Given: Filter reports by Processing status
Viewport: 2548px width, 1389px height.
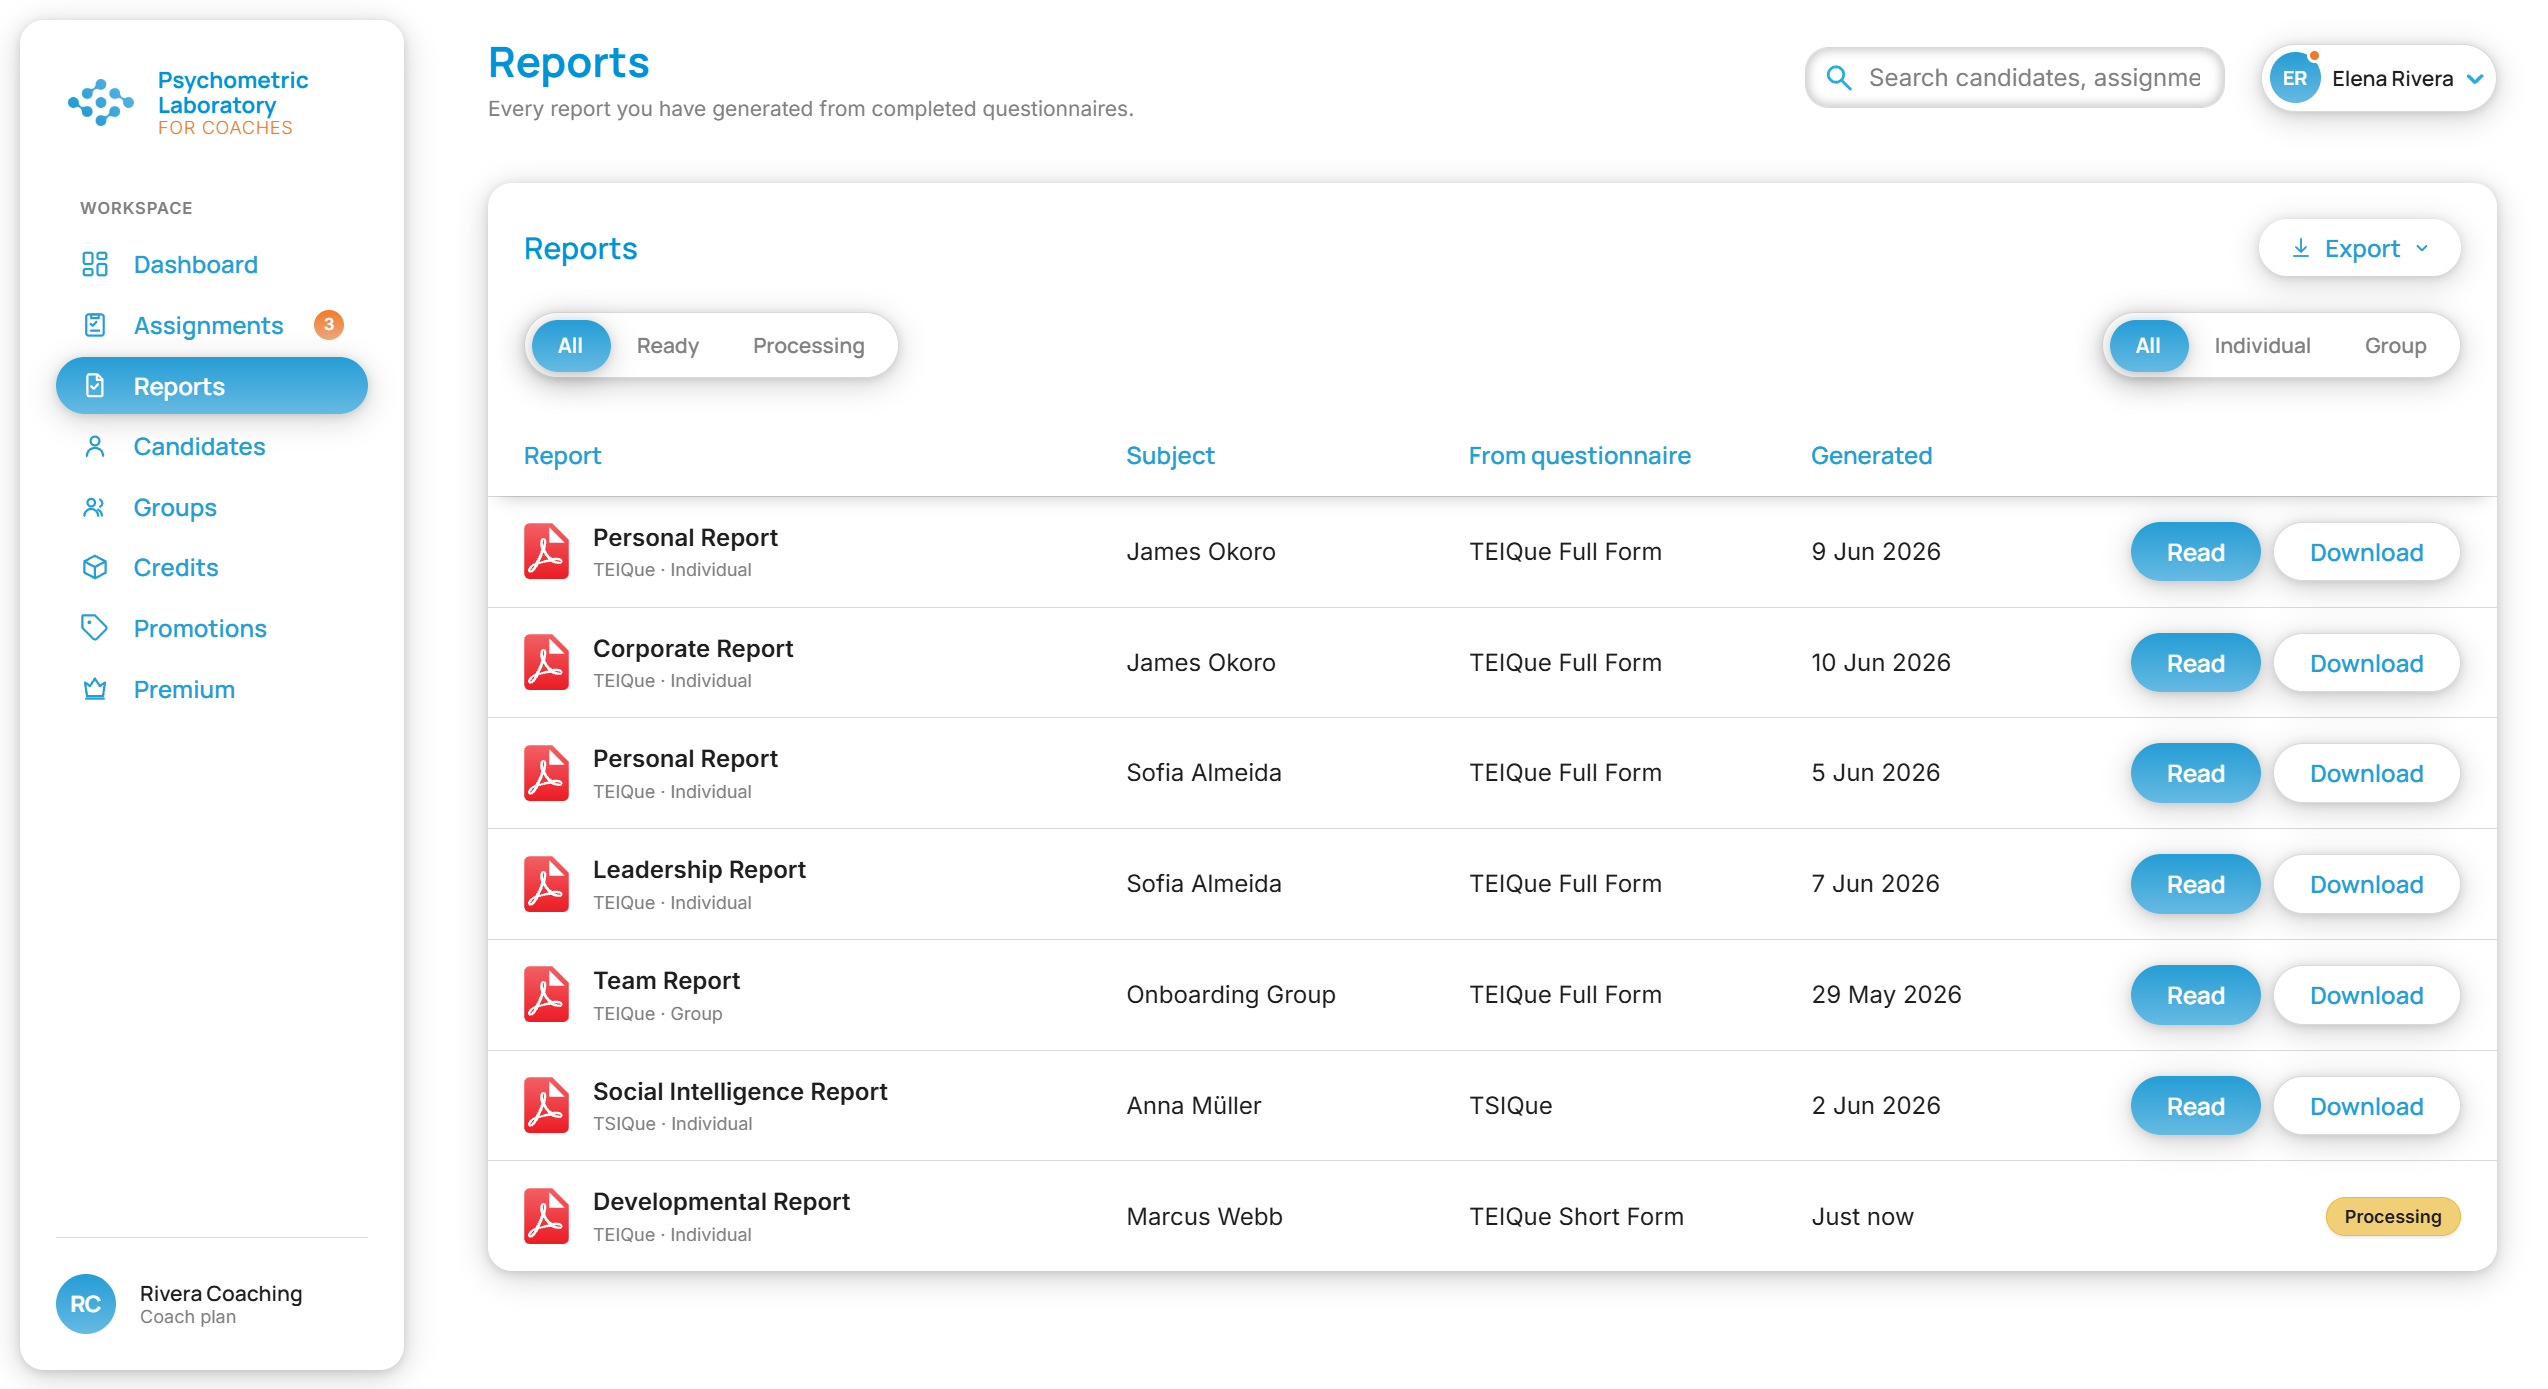Looking at the screenshot, I should pyautogui.click(x=808, y=346).
